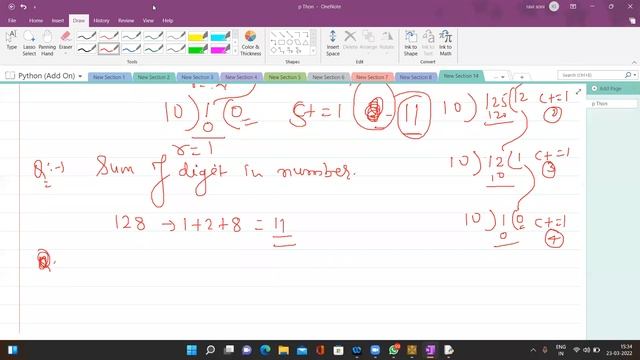The width and height of the screenshot is (640, 360).
Task: Click the OneNote icon in taskbar
Action: pos(430,350)
